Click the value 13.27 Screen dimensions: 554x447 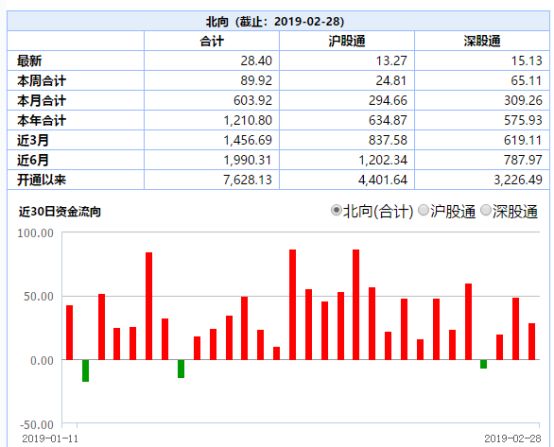(391, 61)
